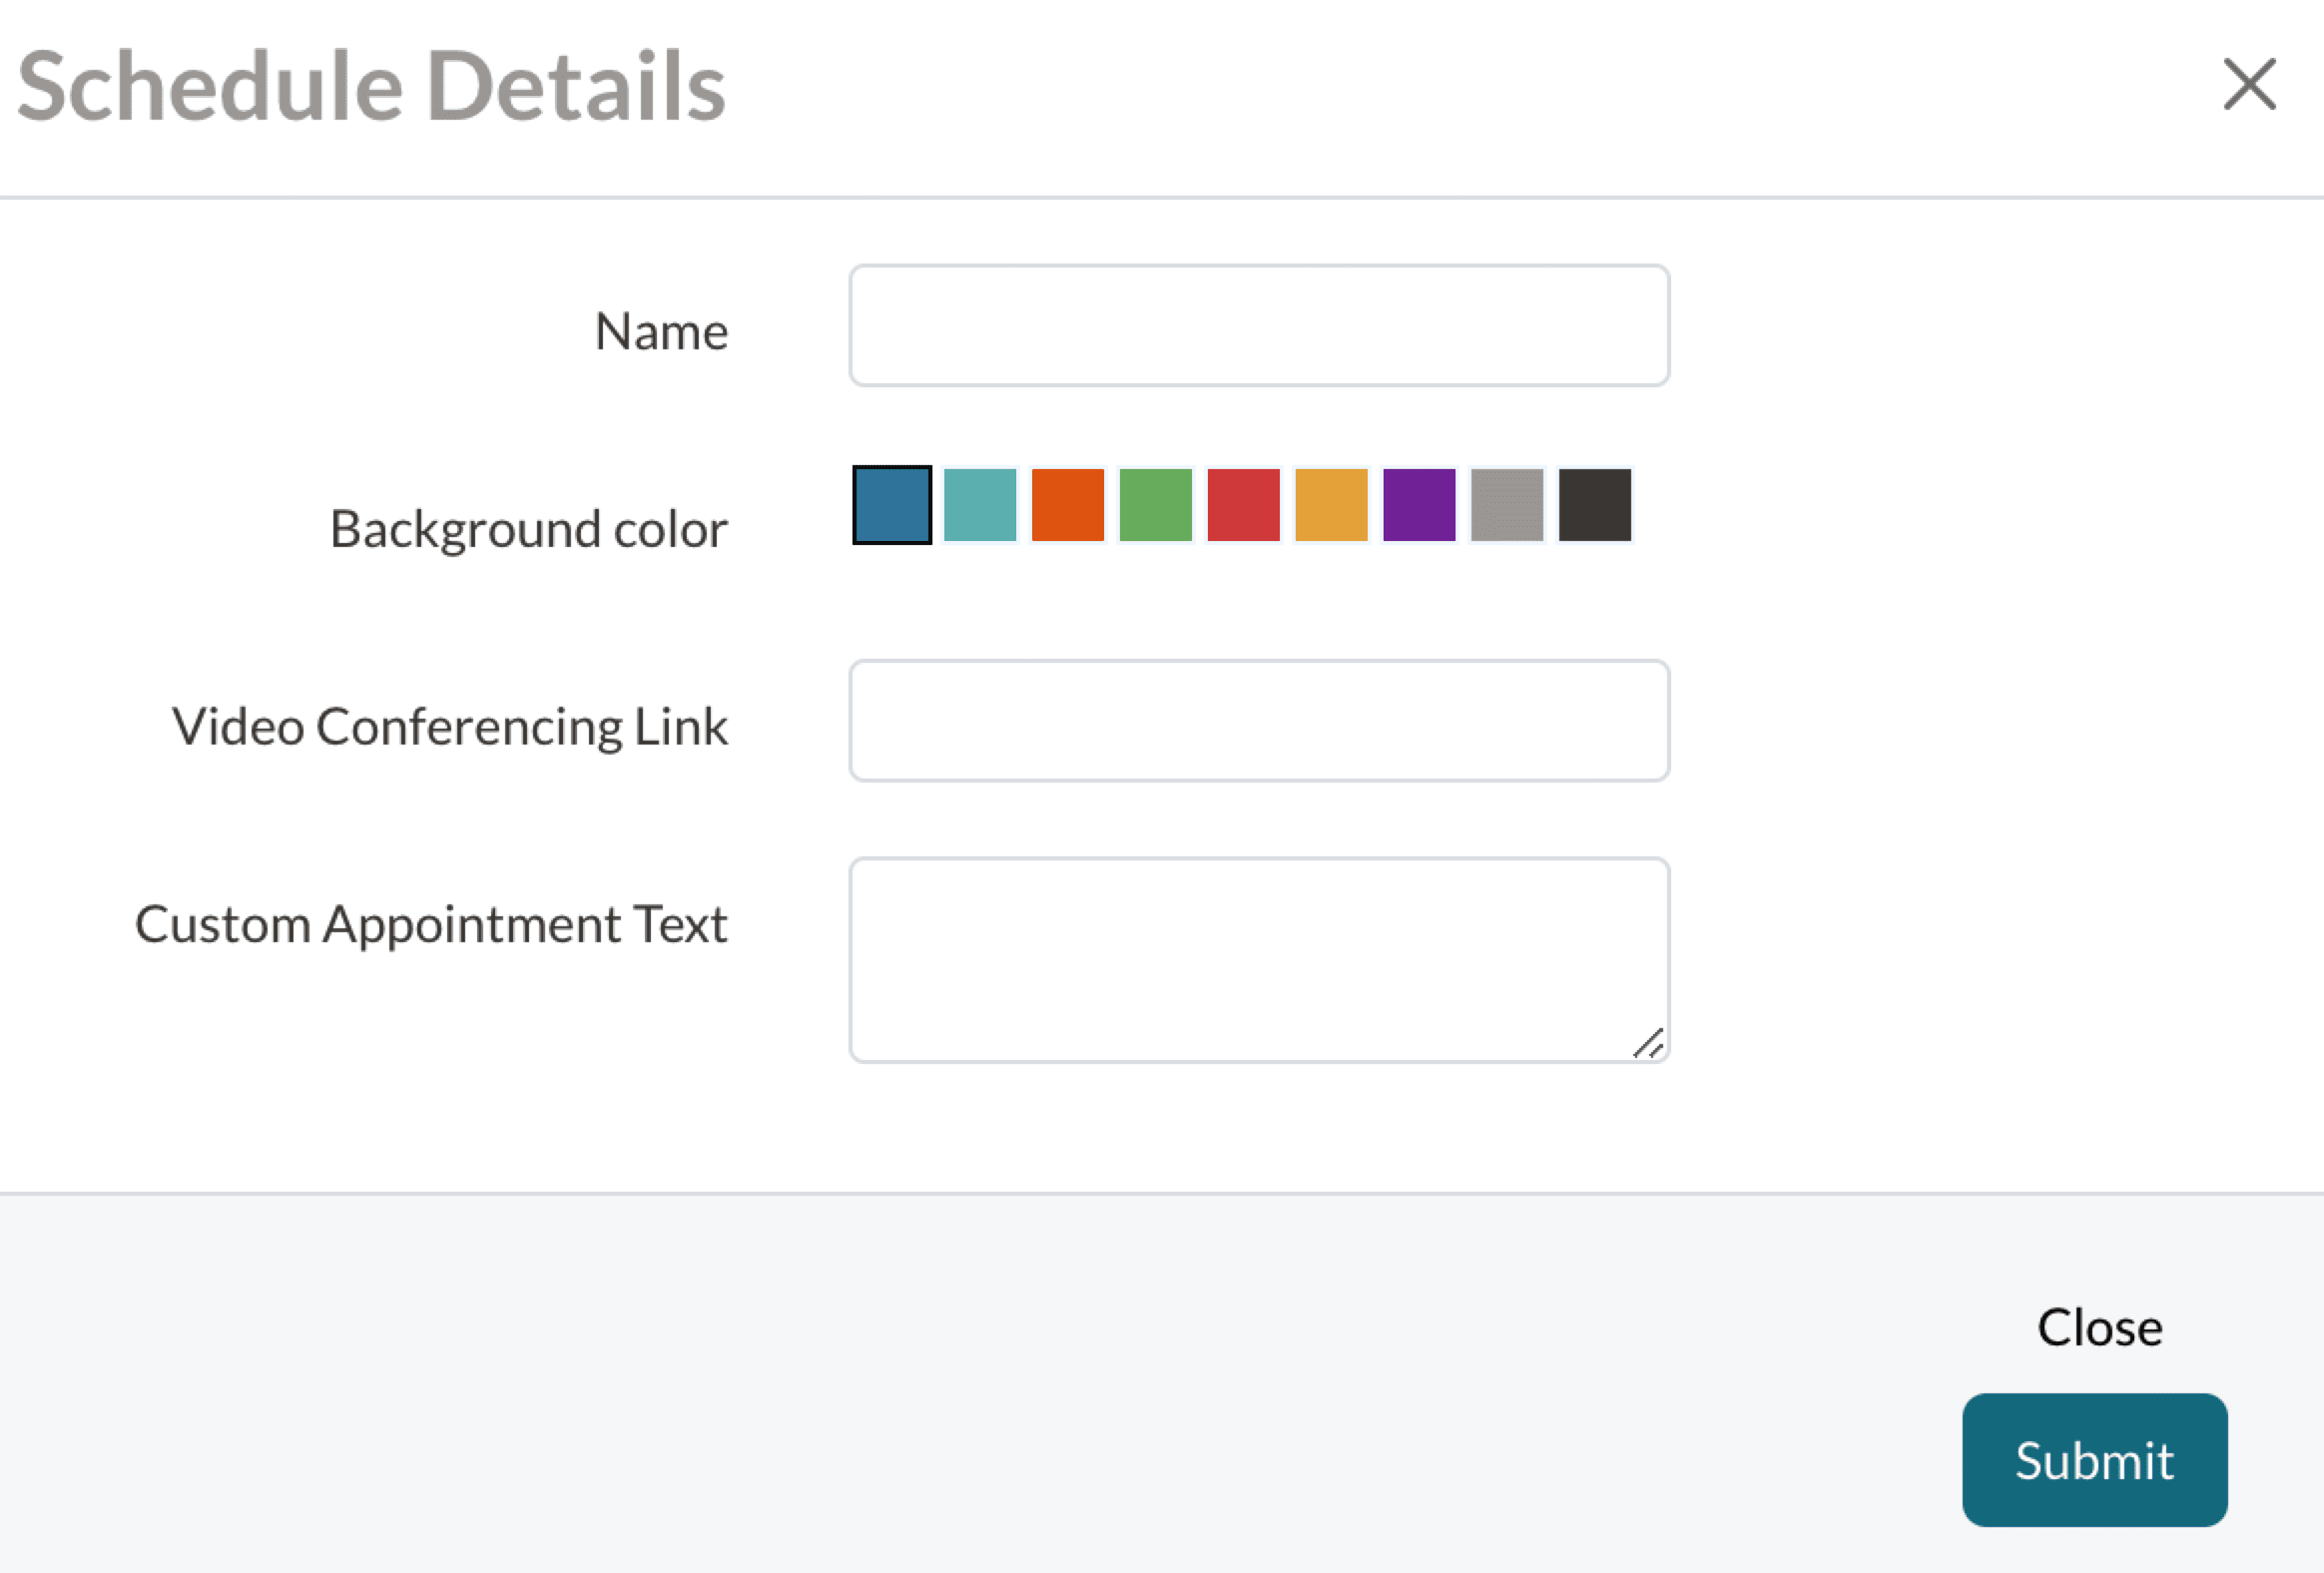Choose the gray background color swatch
The image size is (2324, 1573).
tap(1507, 505)
